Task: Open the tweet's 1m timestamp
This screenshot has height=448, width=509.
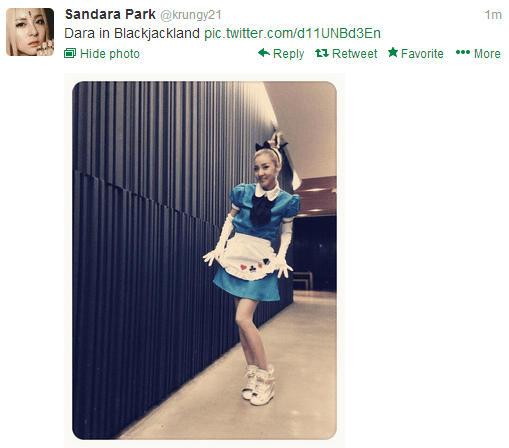Action: pos(493,15)
